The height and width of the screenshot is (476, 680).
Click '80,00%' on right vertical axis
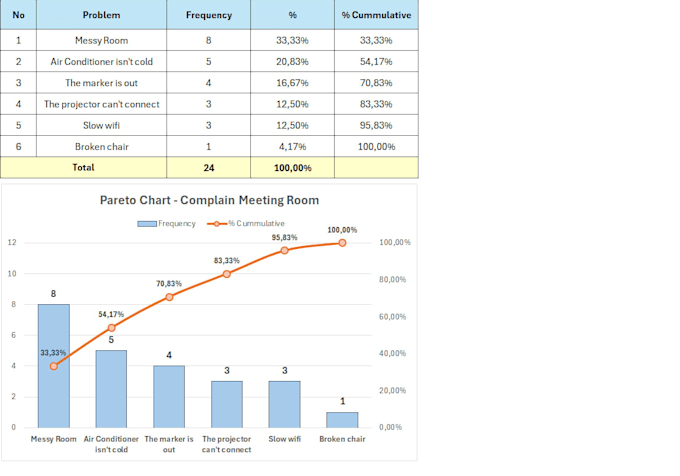tap(392, 280)
